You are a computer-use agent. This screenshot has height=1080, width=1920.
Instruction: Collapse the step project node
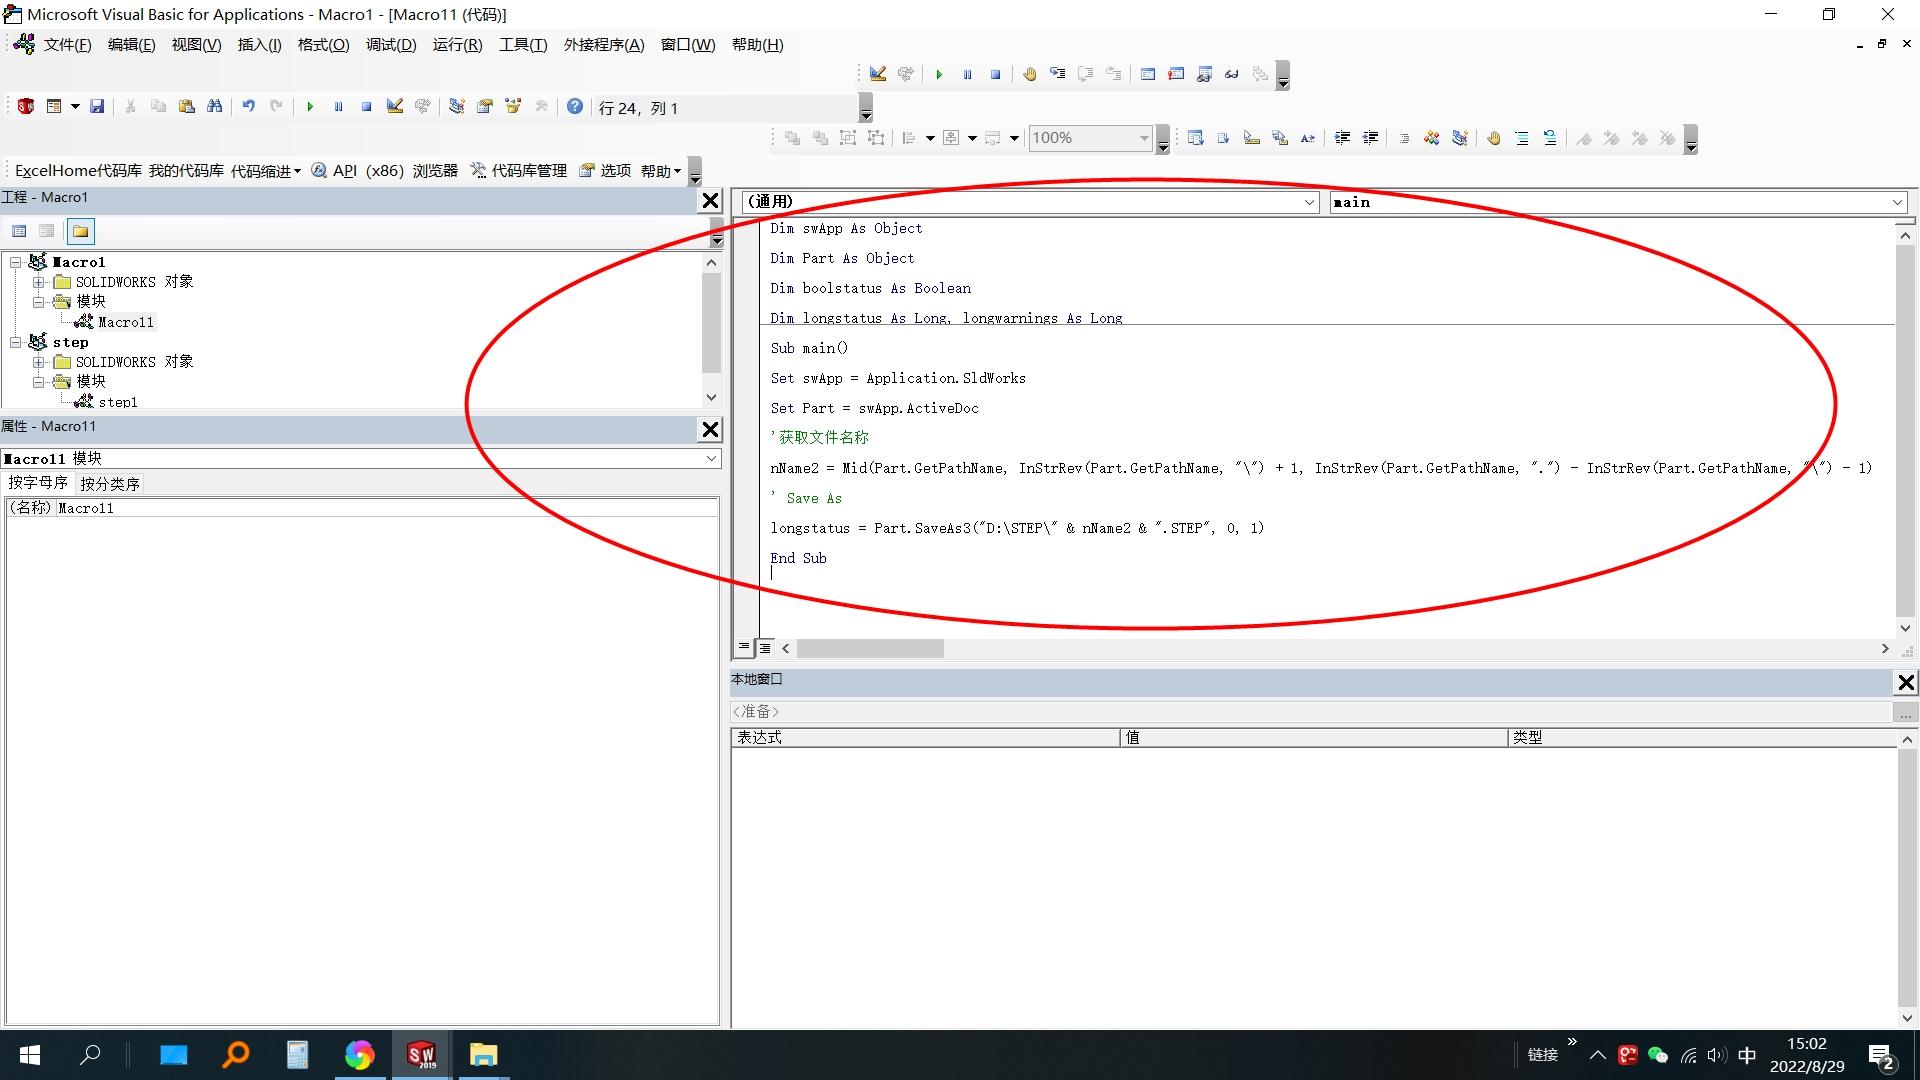click(16, 342)
